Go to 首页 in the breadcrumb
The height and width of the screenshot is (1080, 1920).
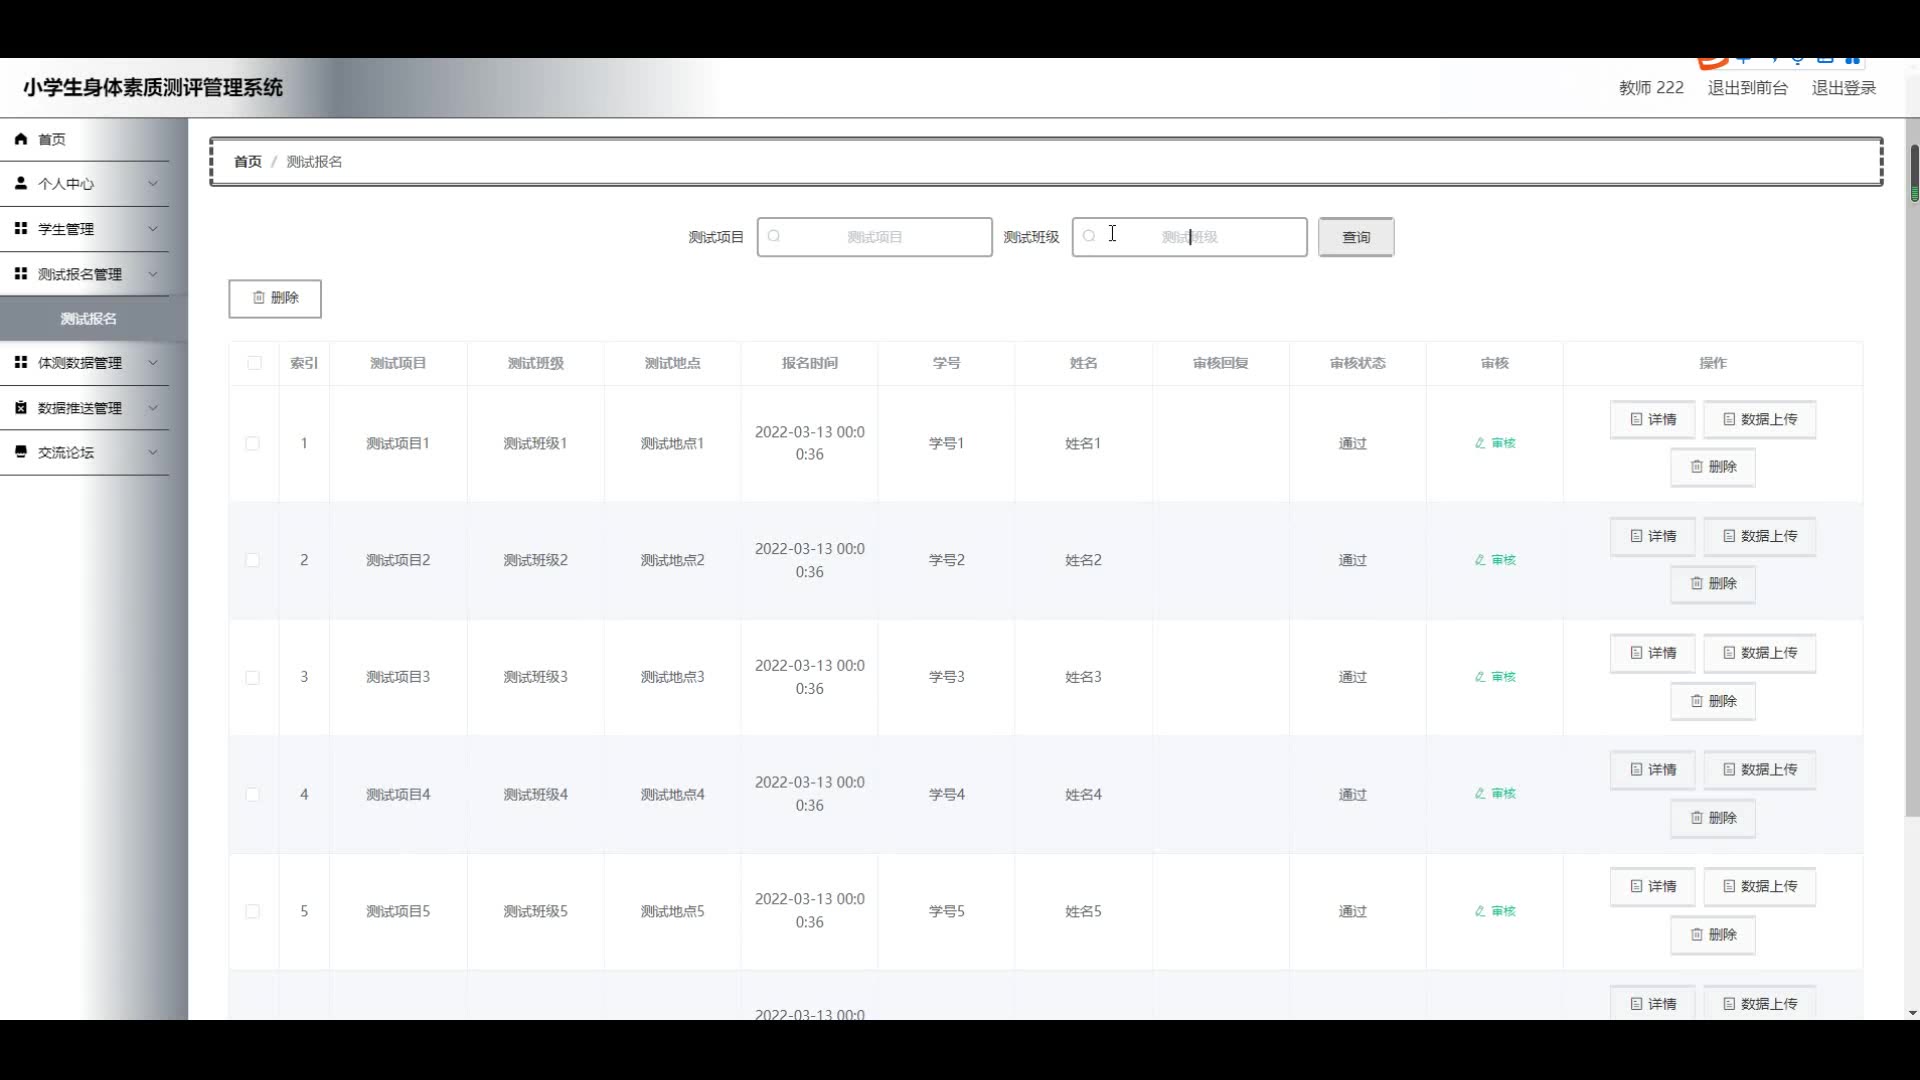[247, 162]
